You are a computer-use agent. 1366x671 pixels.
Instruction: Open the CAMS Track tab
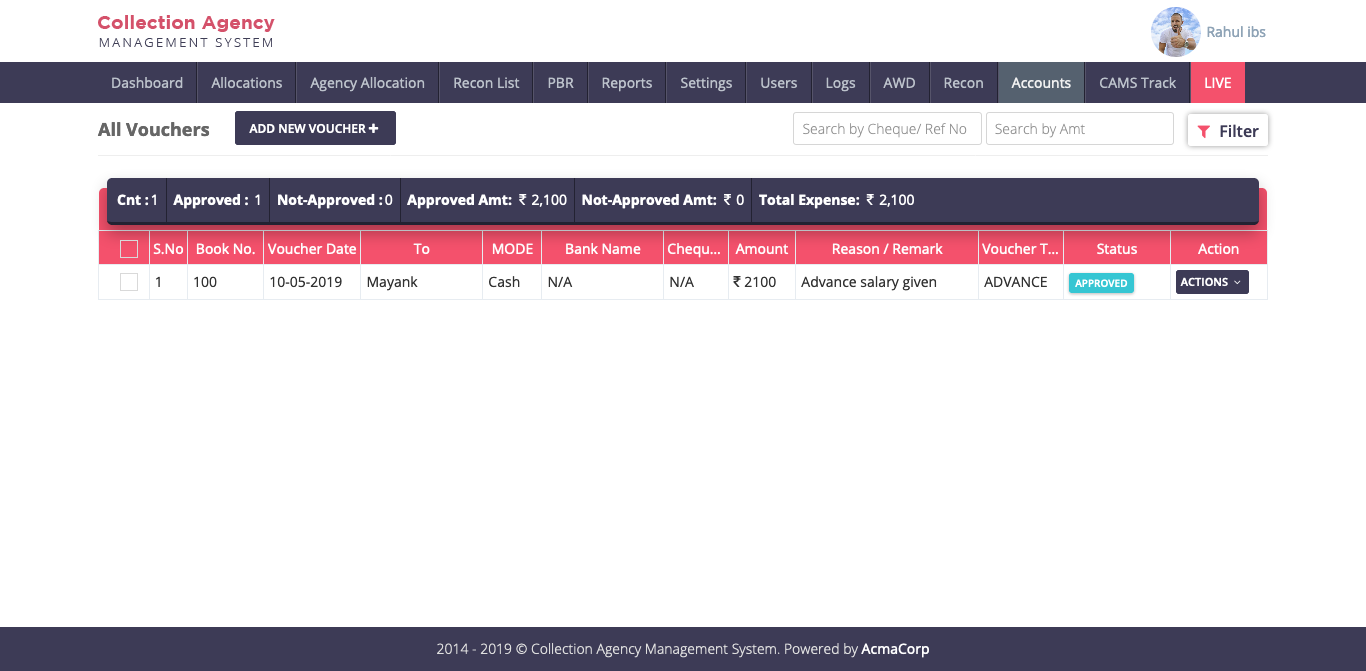coord(1137,83)
